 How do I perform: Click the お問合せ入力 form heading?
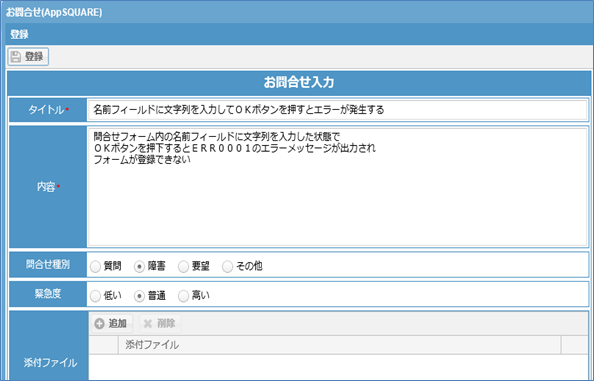299,82
